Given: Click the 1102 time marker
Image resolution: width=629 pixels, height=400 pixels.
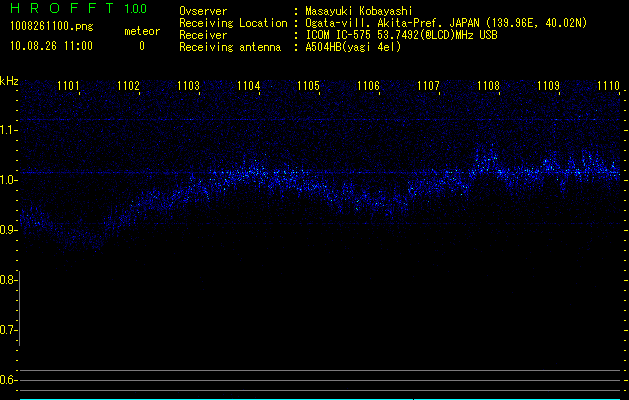Looking at the screenshot, I should [x=128, y=86].
